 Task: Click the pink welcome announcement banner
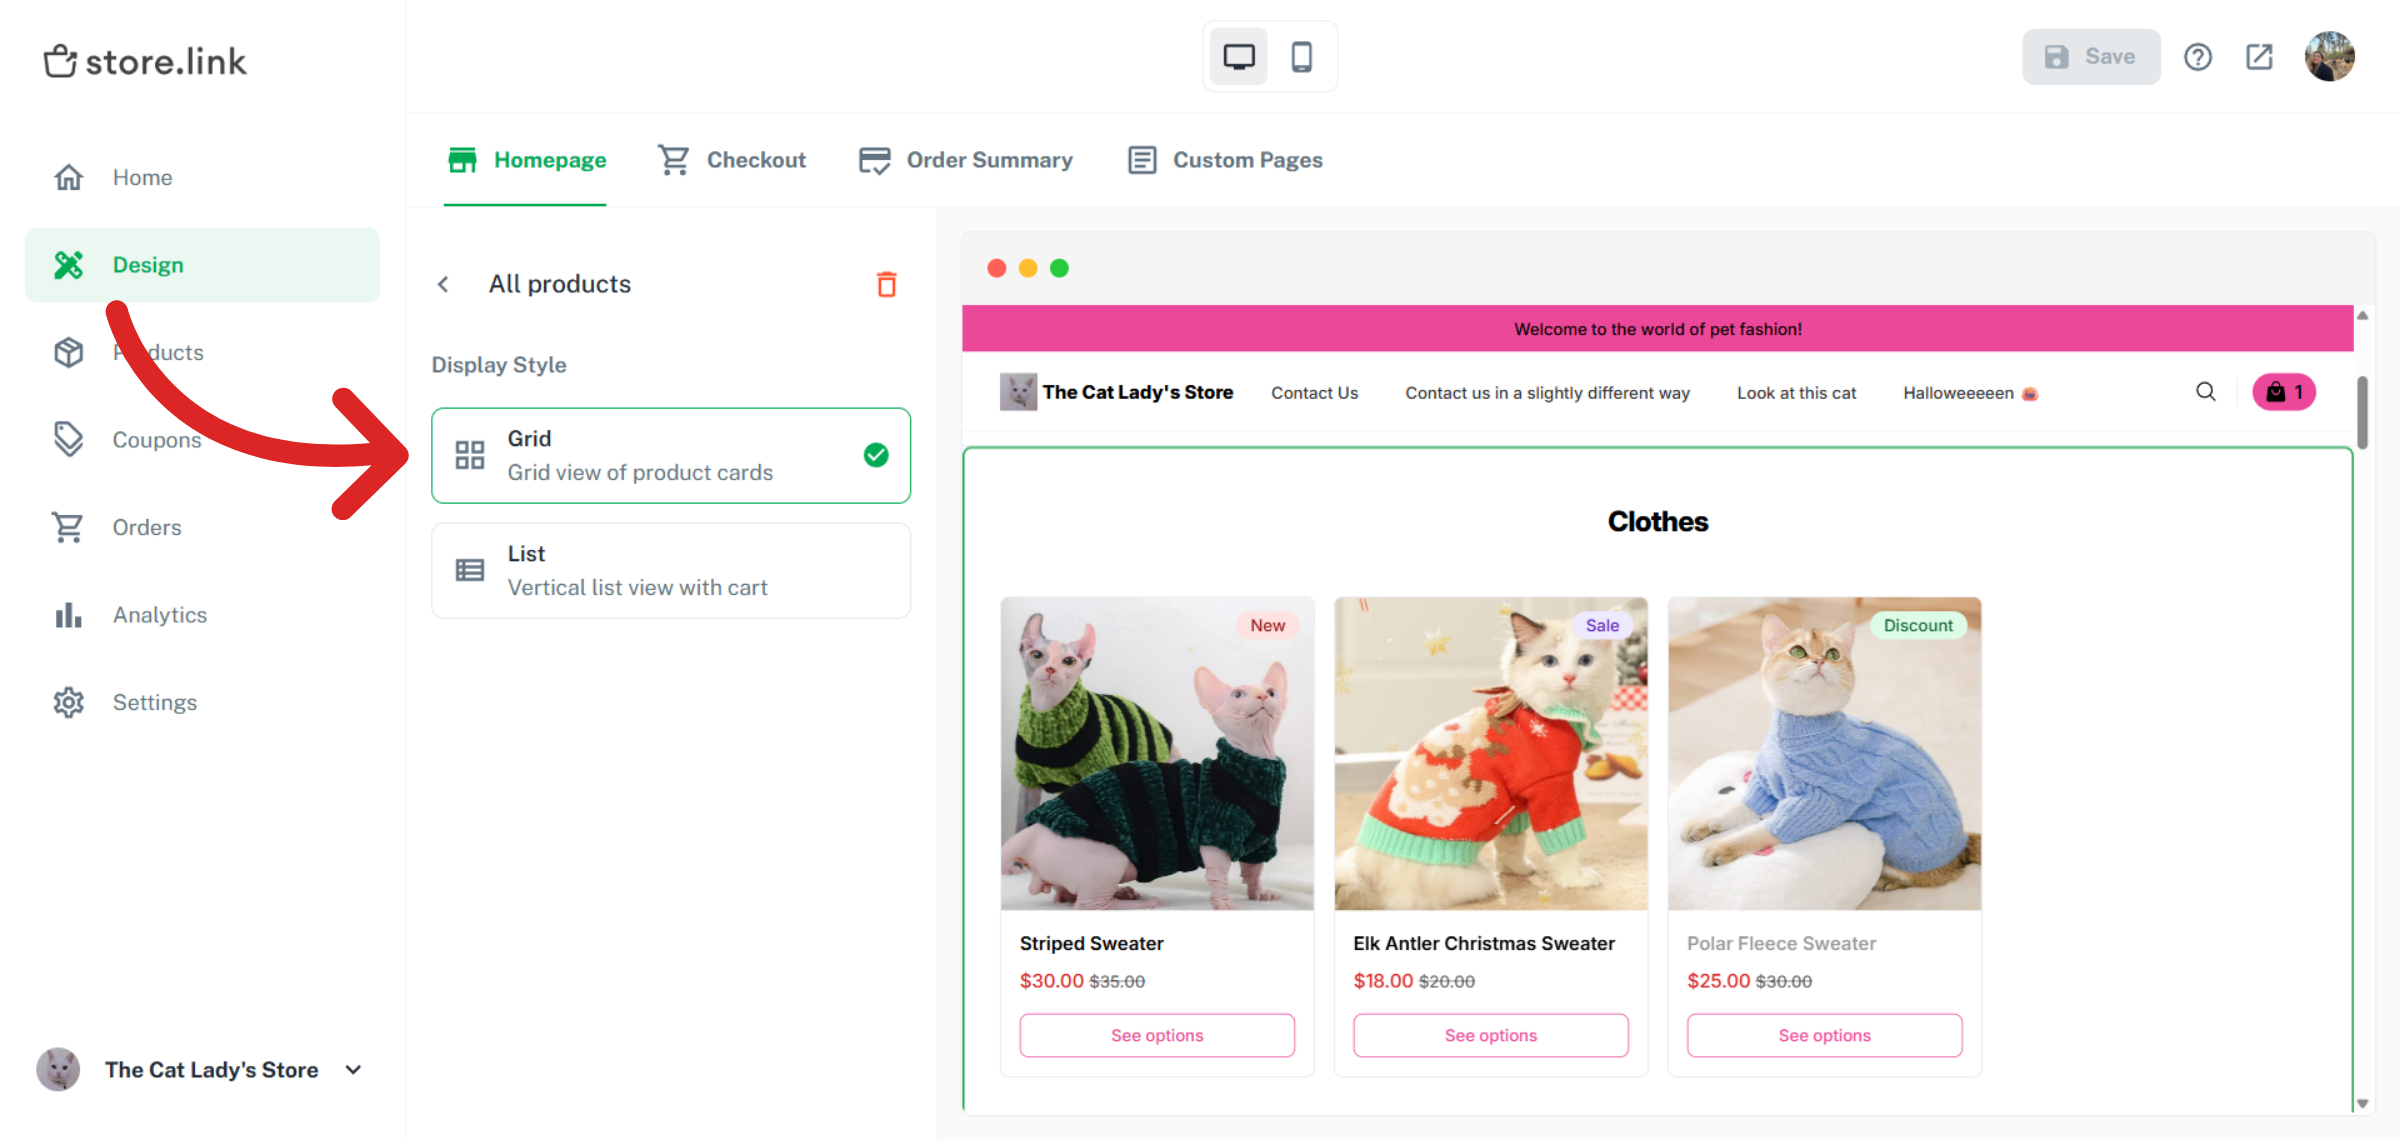[1657, 328]
